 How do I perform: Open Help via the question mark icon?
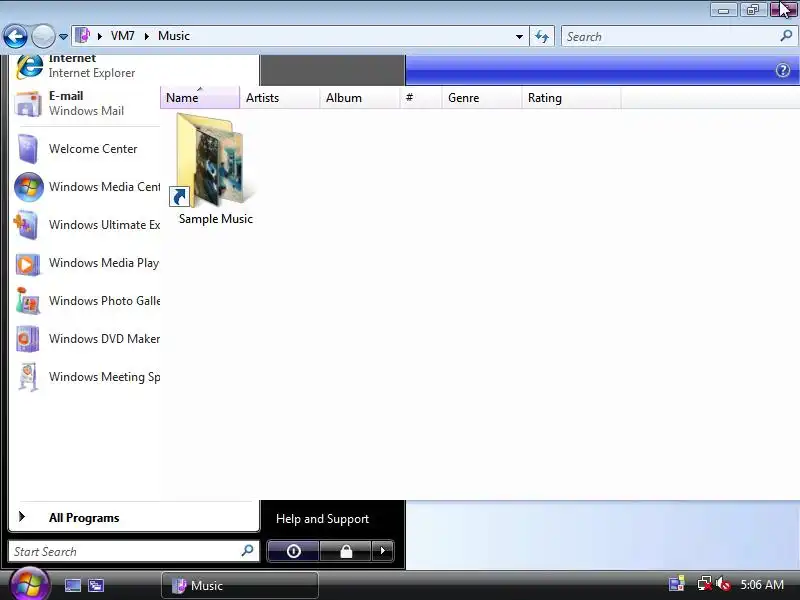tap(783, 70)
